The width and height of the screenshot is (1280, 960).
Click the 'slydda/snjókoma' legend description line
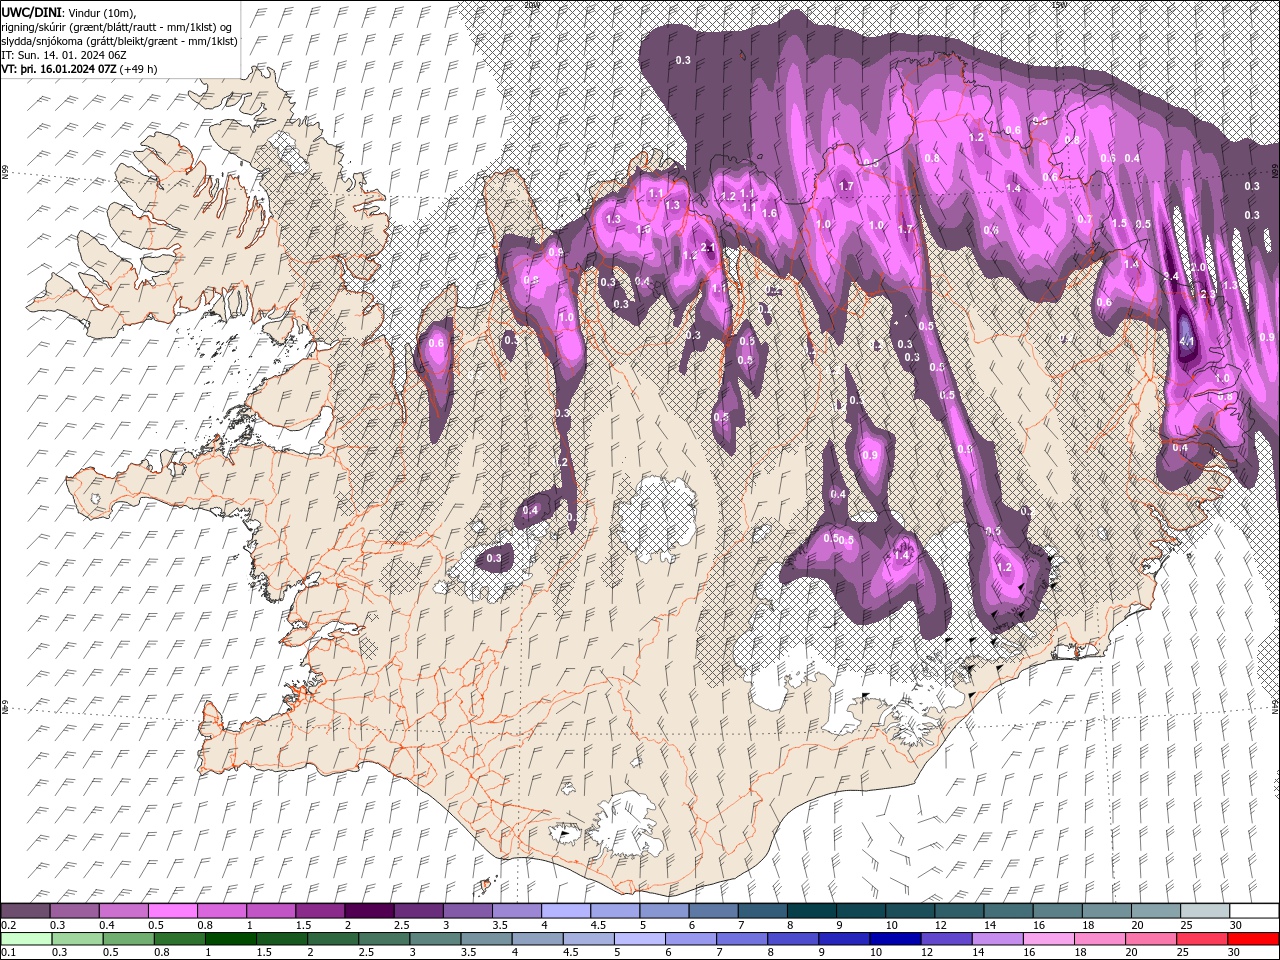[119, 41]
